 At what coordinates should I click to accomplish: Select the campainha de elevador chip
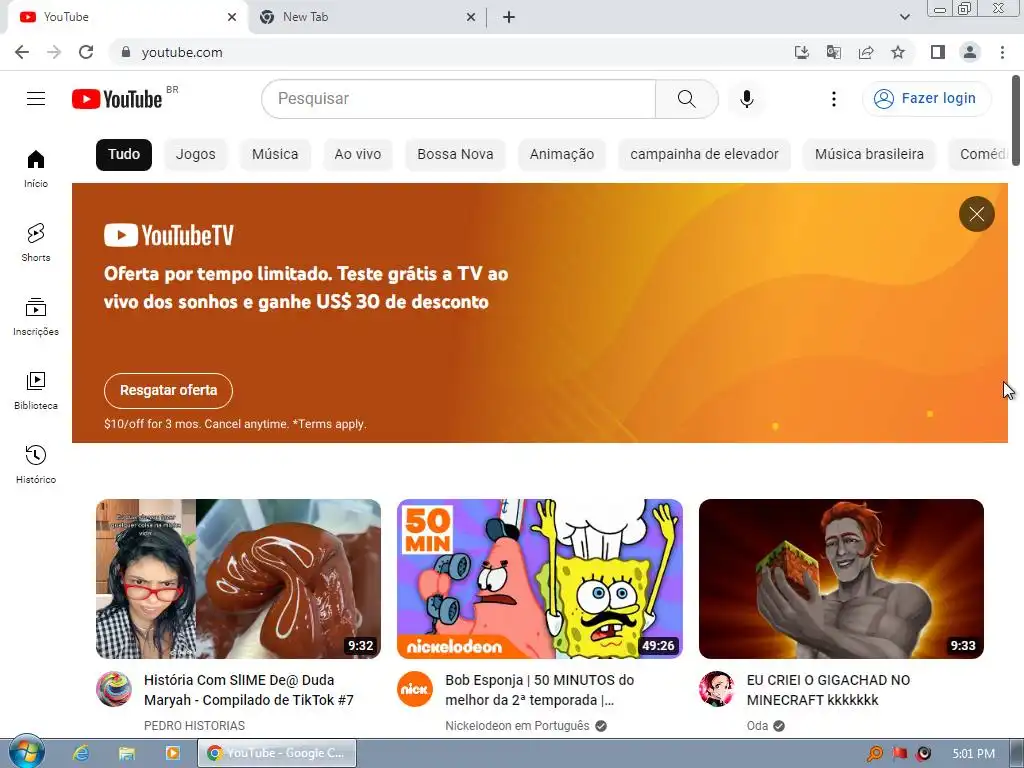click(704, 155)
